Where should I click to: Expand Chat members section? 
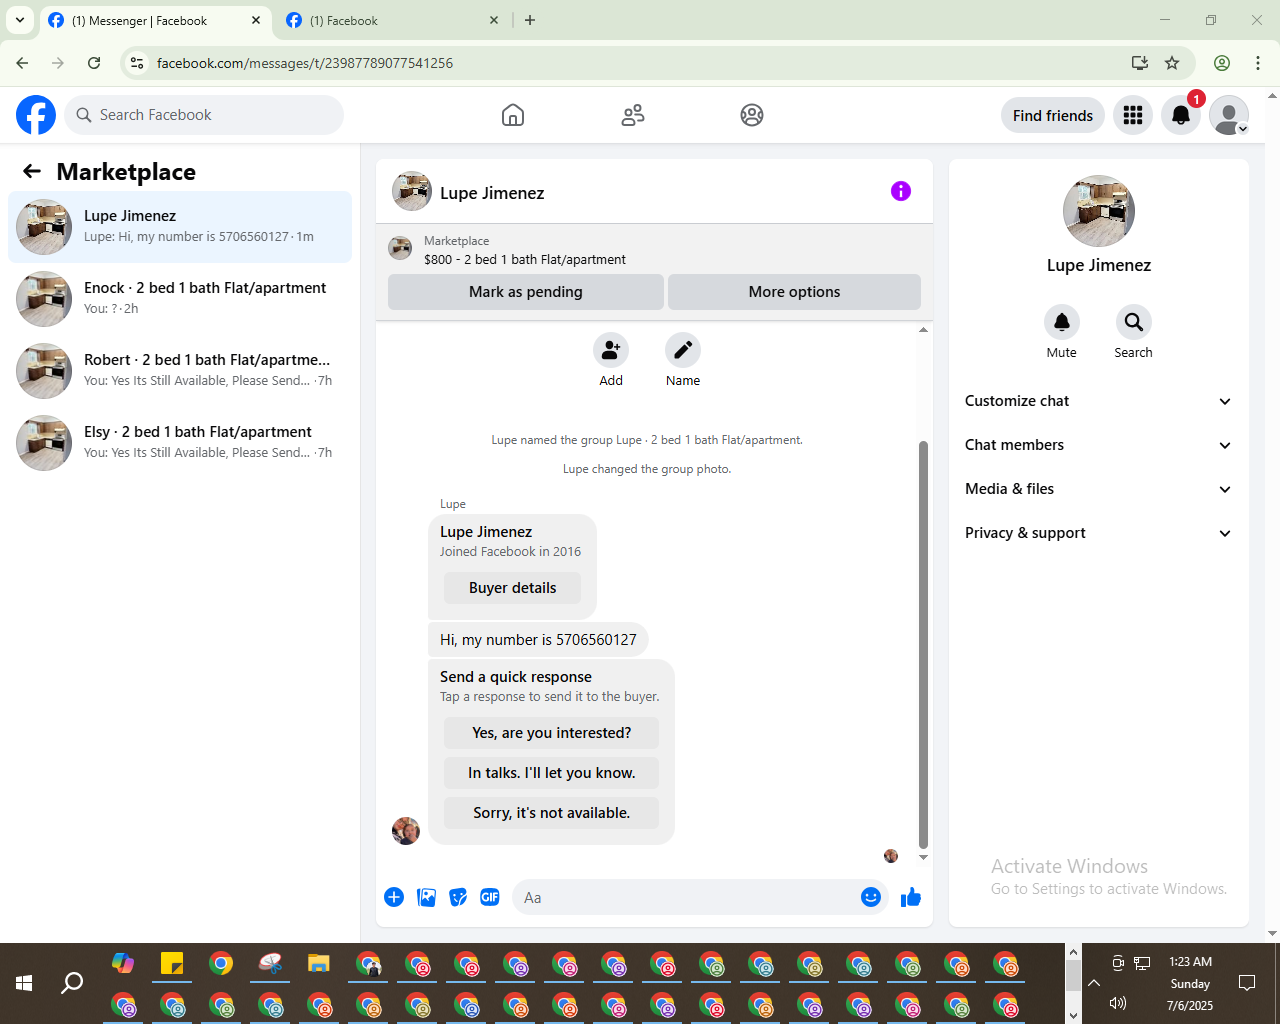click(x=1098, y=445)
